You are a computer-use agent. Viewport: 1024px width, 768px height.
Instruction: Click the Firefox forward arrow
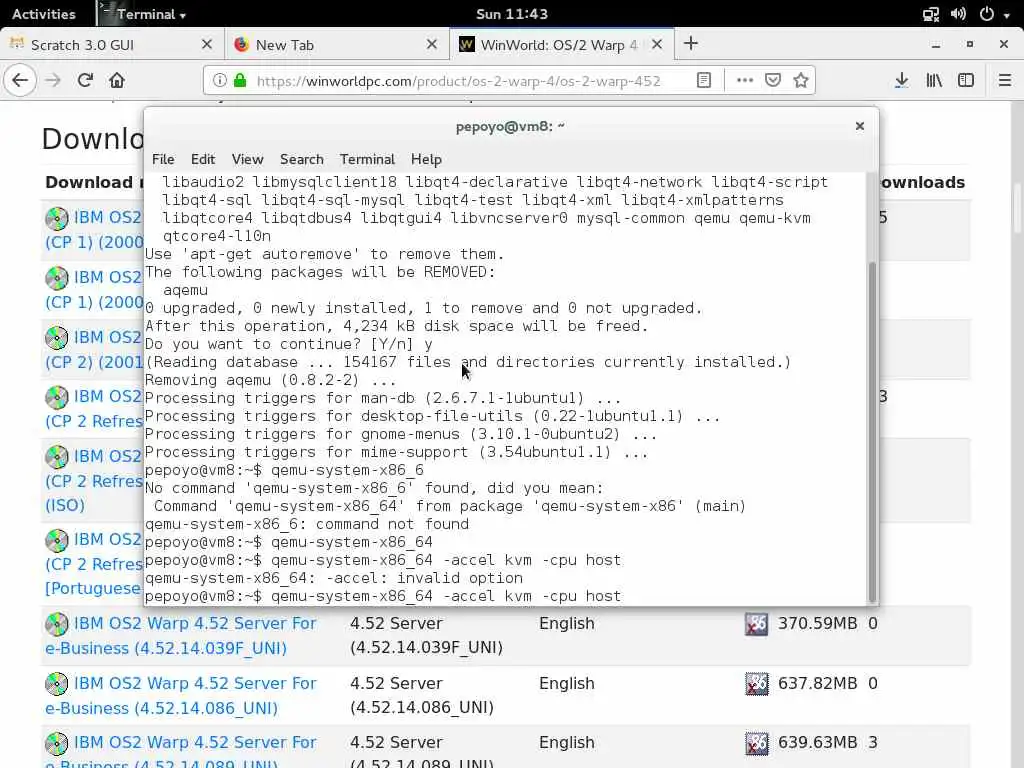tap(53, 80)
